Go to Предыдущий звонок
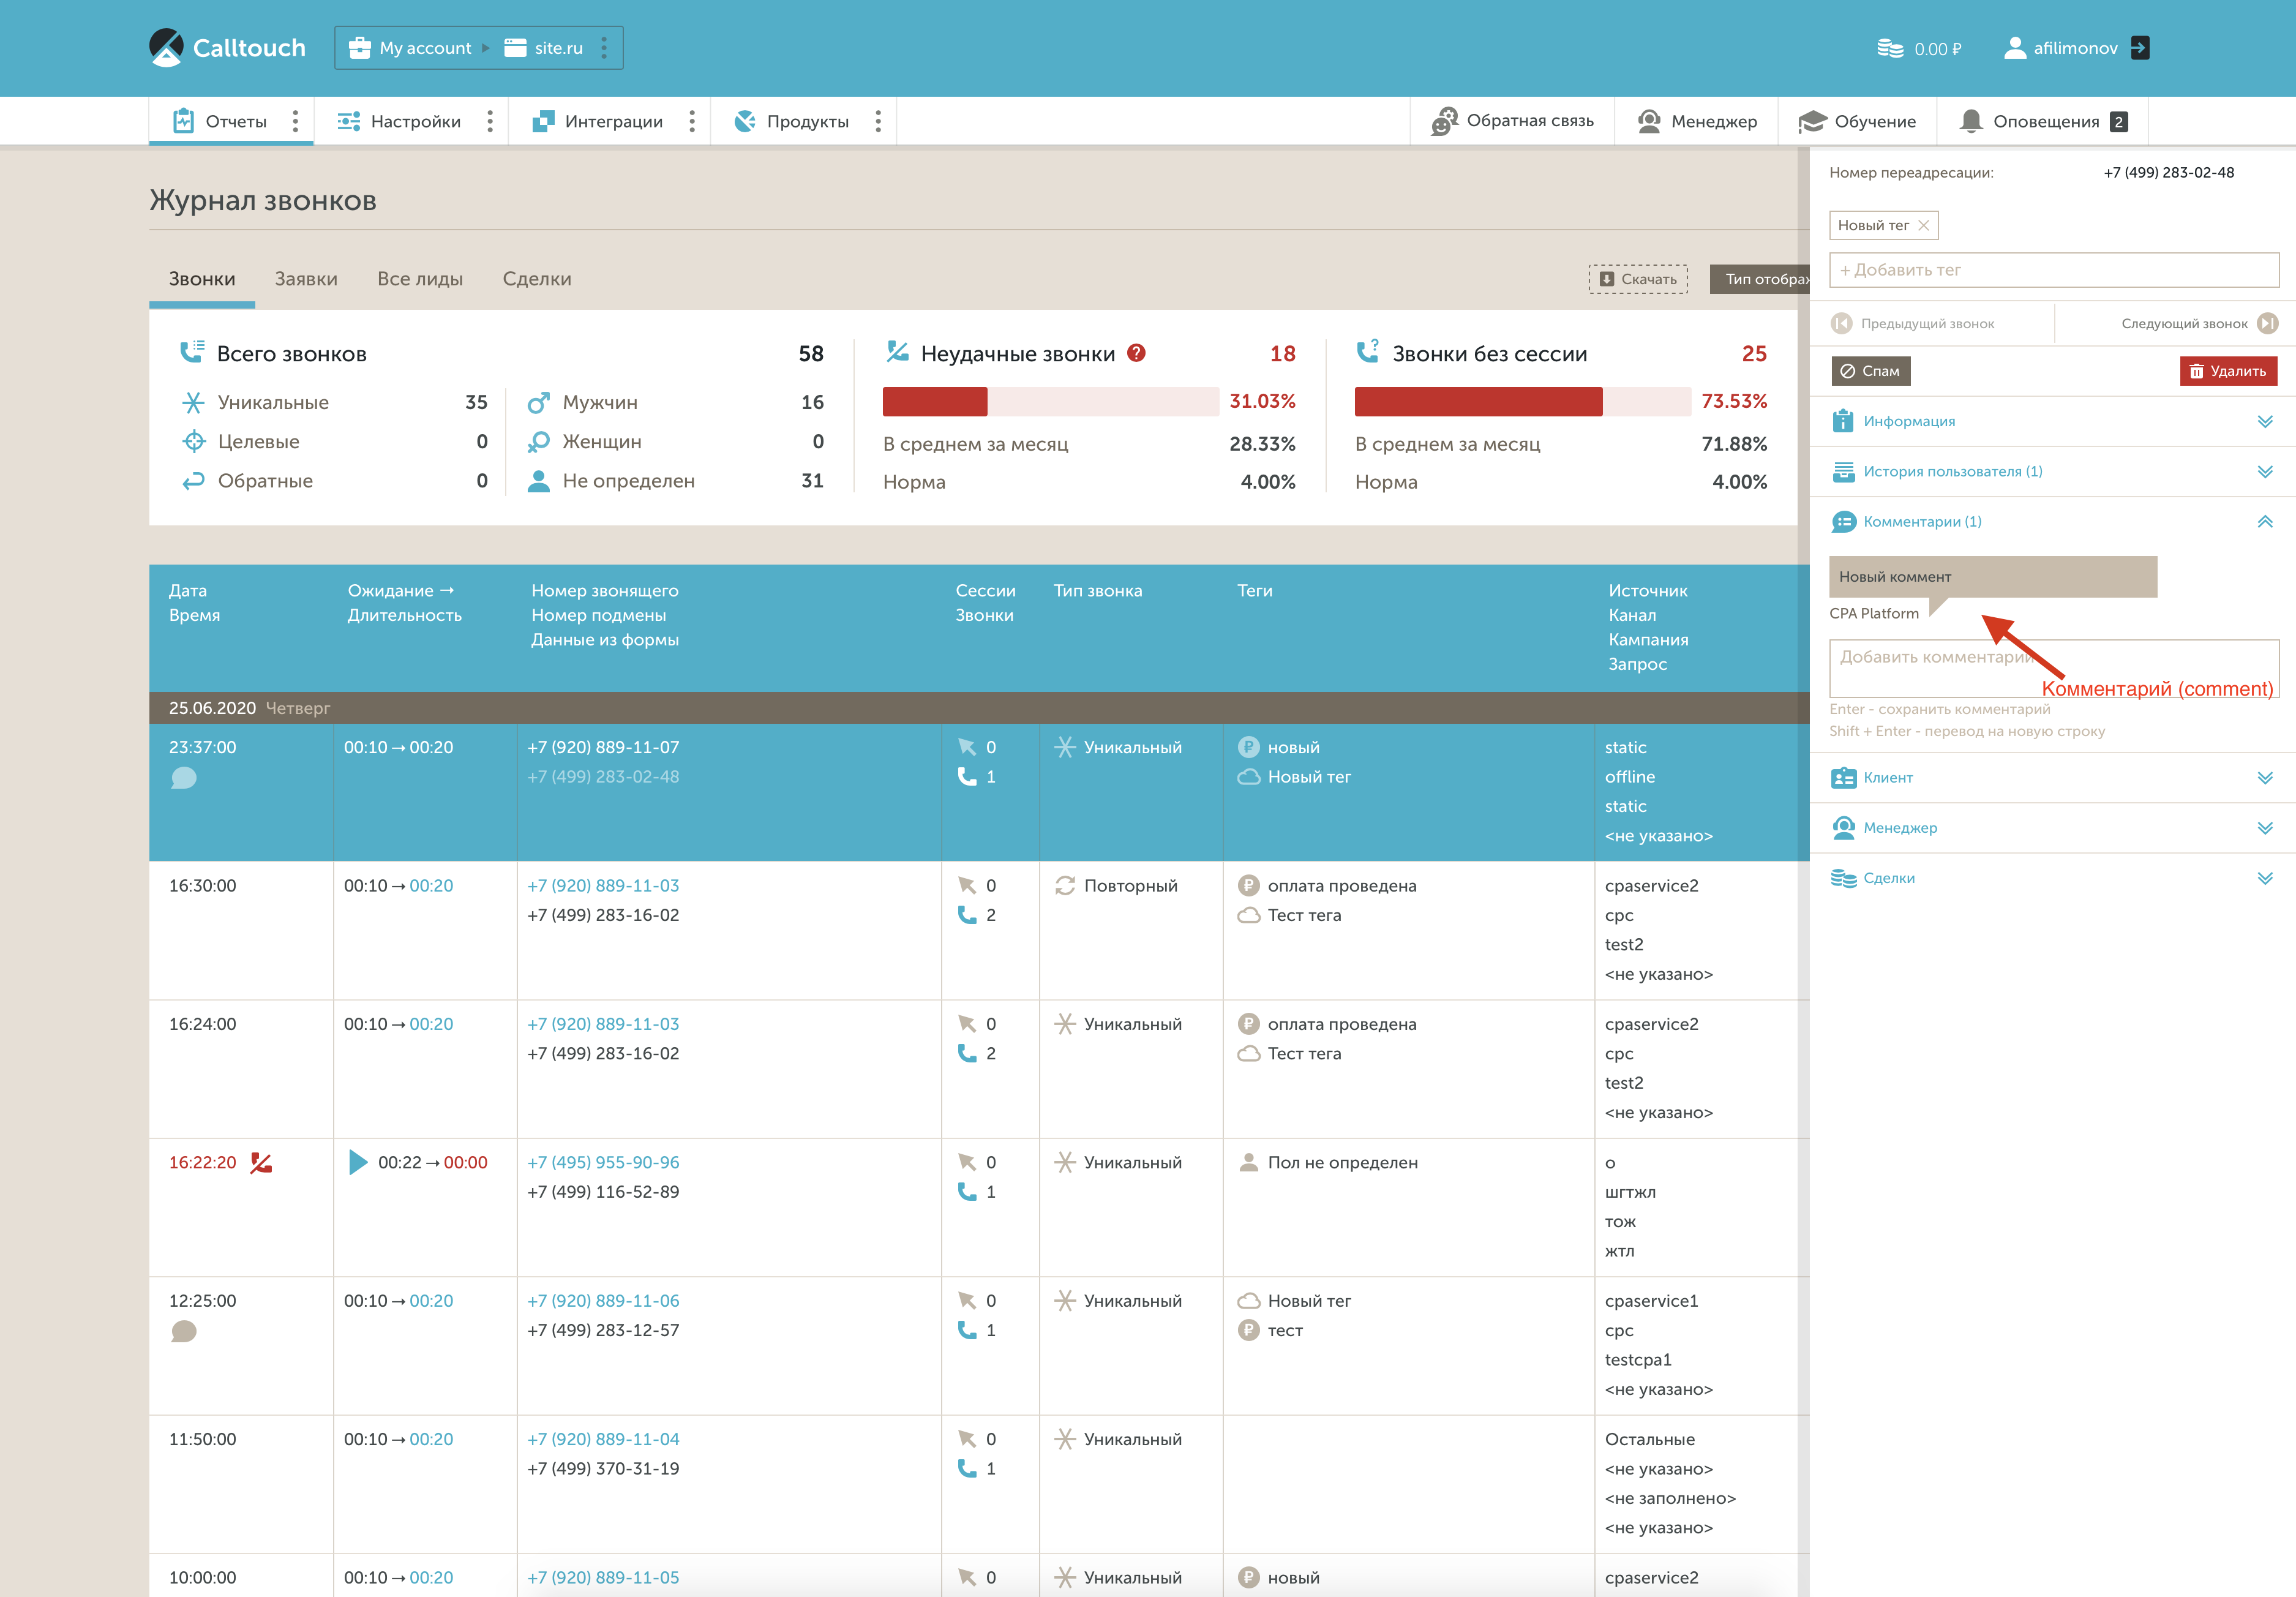This screenshot has height=1597, width=2296. (1912, 323)
